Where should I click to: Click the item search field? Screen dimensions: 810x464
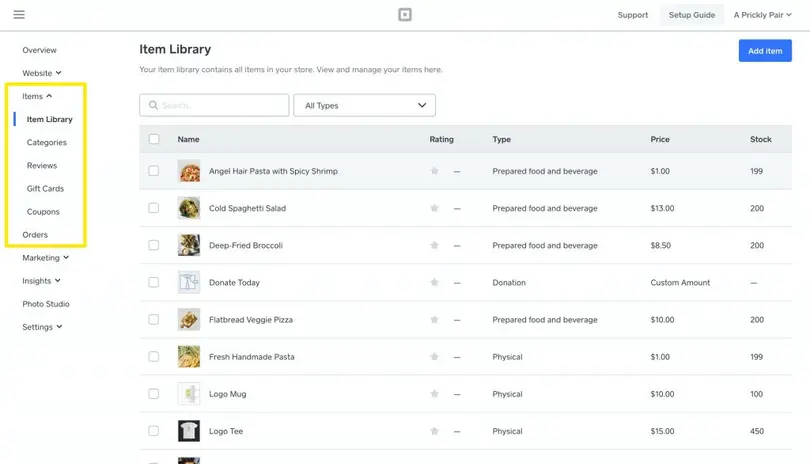click(222, 105)
